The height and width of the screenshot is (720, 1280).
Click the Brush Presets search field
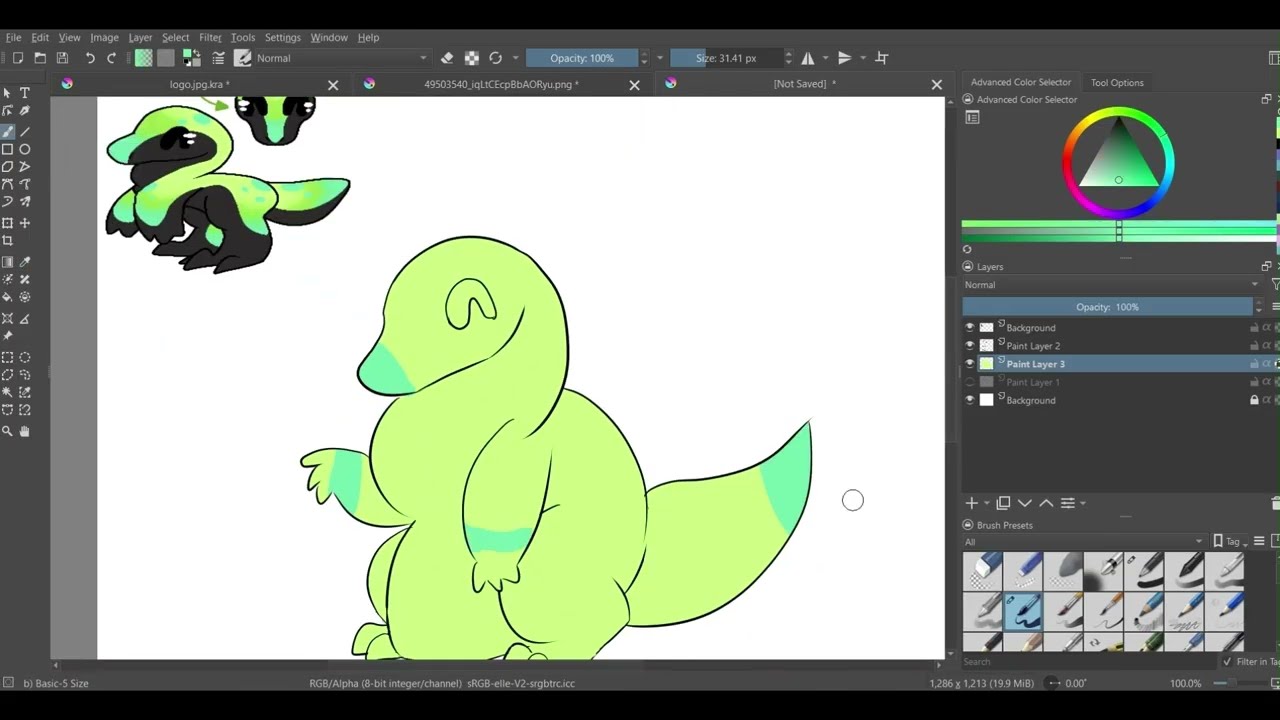[x=1090, y=661]
